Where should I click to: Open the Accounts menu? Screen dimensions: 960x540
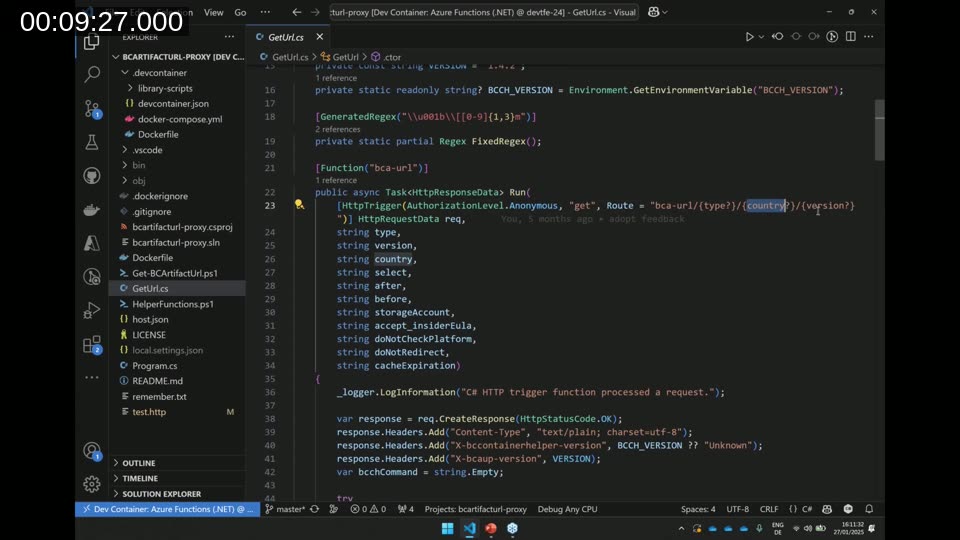click(x=92, y=452)
